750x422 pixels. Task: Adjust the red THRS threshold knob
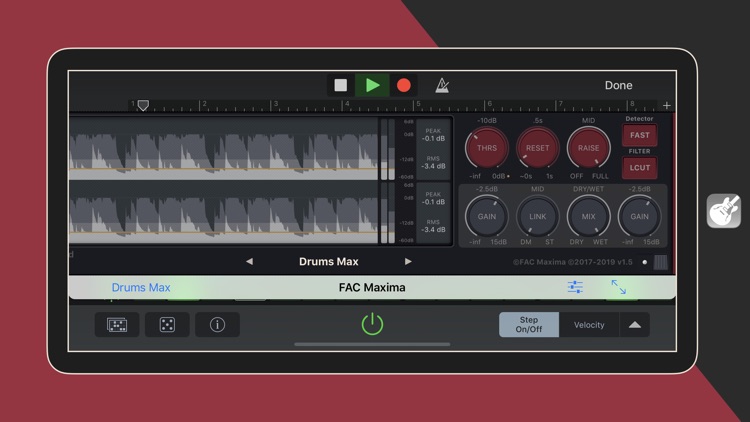(486, 148)
